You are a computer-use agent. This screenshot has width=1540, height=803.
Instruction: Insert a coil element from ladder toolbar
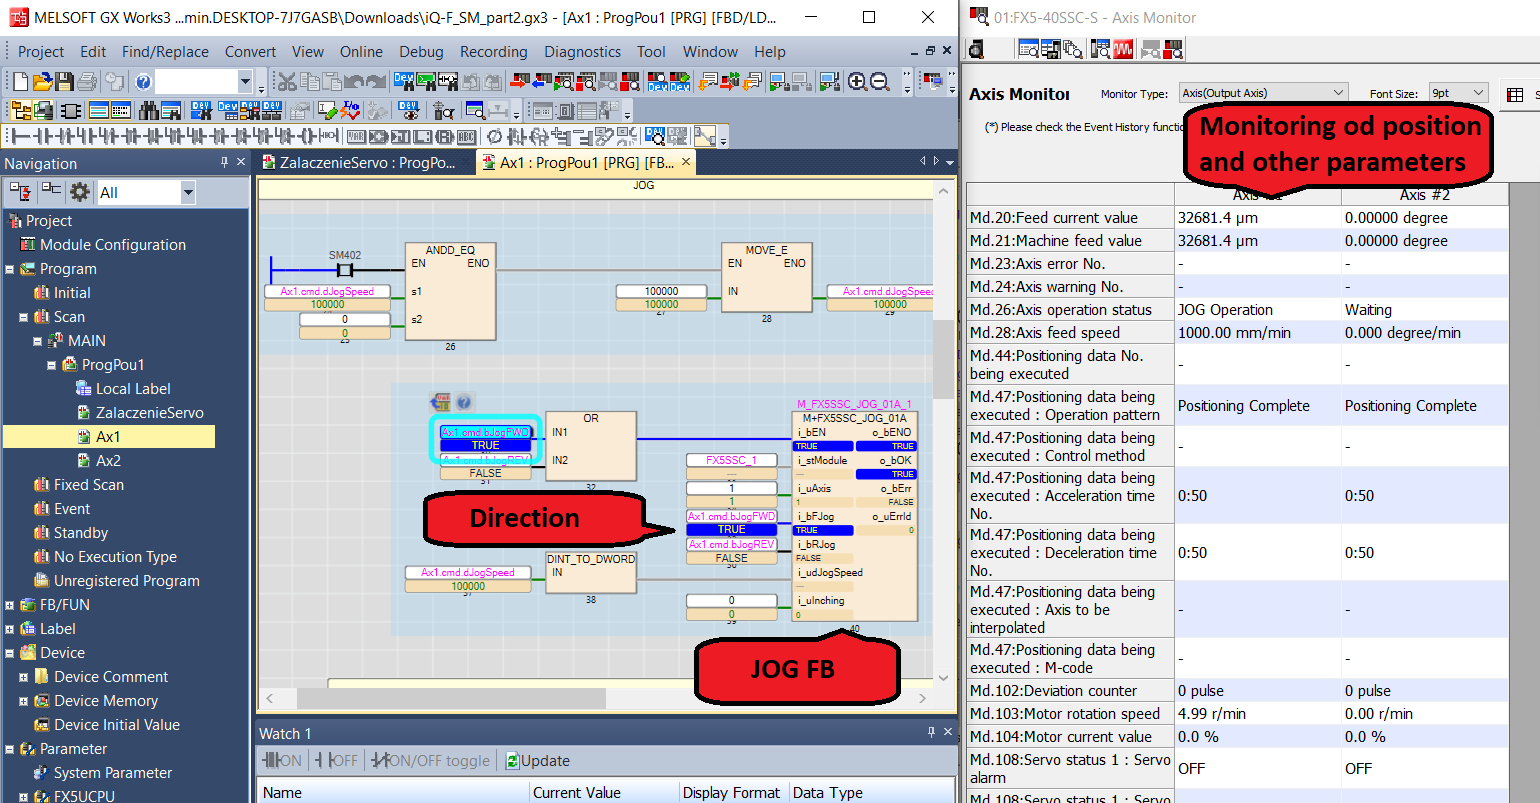point(308,136)
